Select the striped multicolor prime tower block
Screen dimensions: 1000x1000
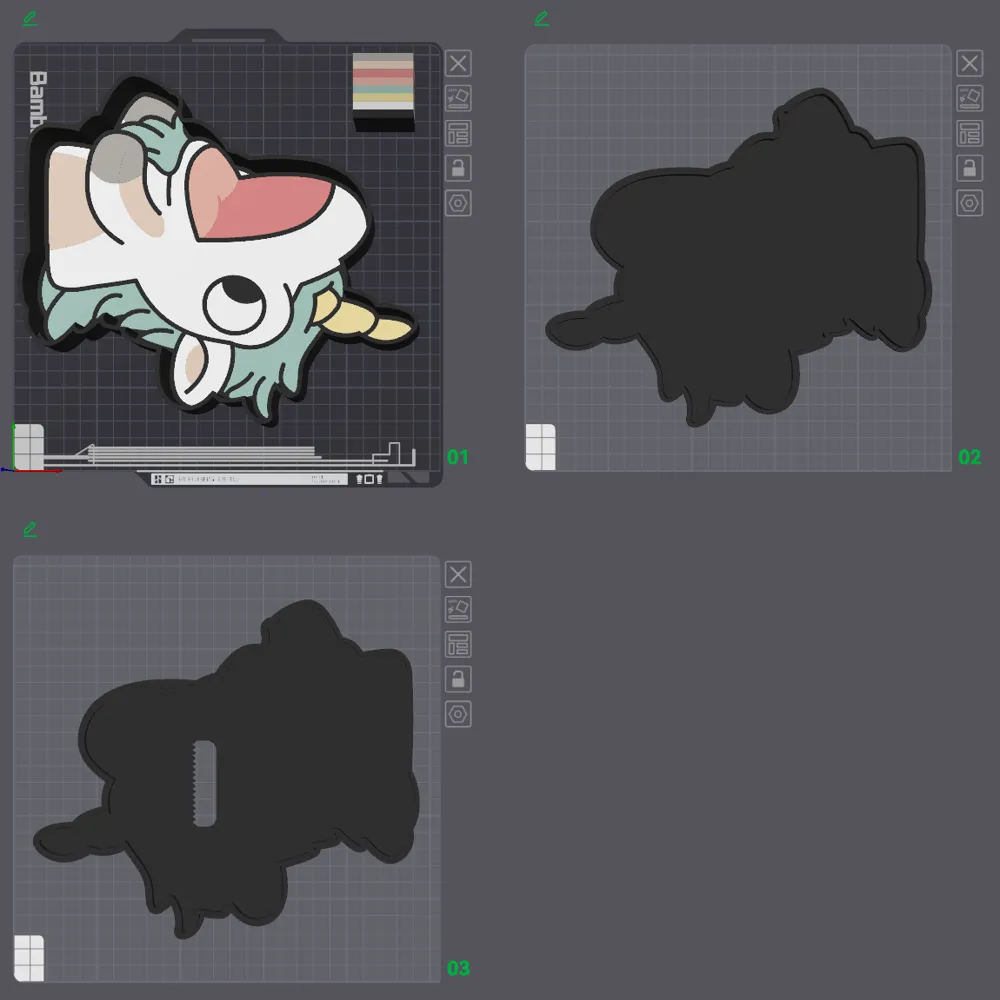pyautogui.click(x=383, y=92)
